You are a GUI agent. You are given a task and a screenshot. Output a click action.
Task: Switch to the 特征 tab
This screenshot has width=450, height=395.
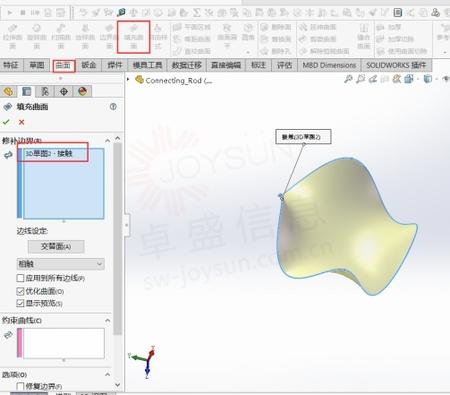click(11, 65)
